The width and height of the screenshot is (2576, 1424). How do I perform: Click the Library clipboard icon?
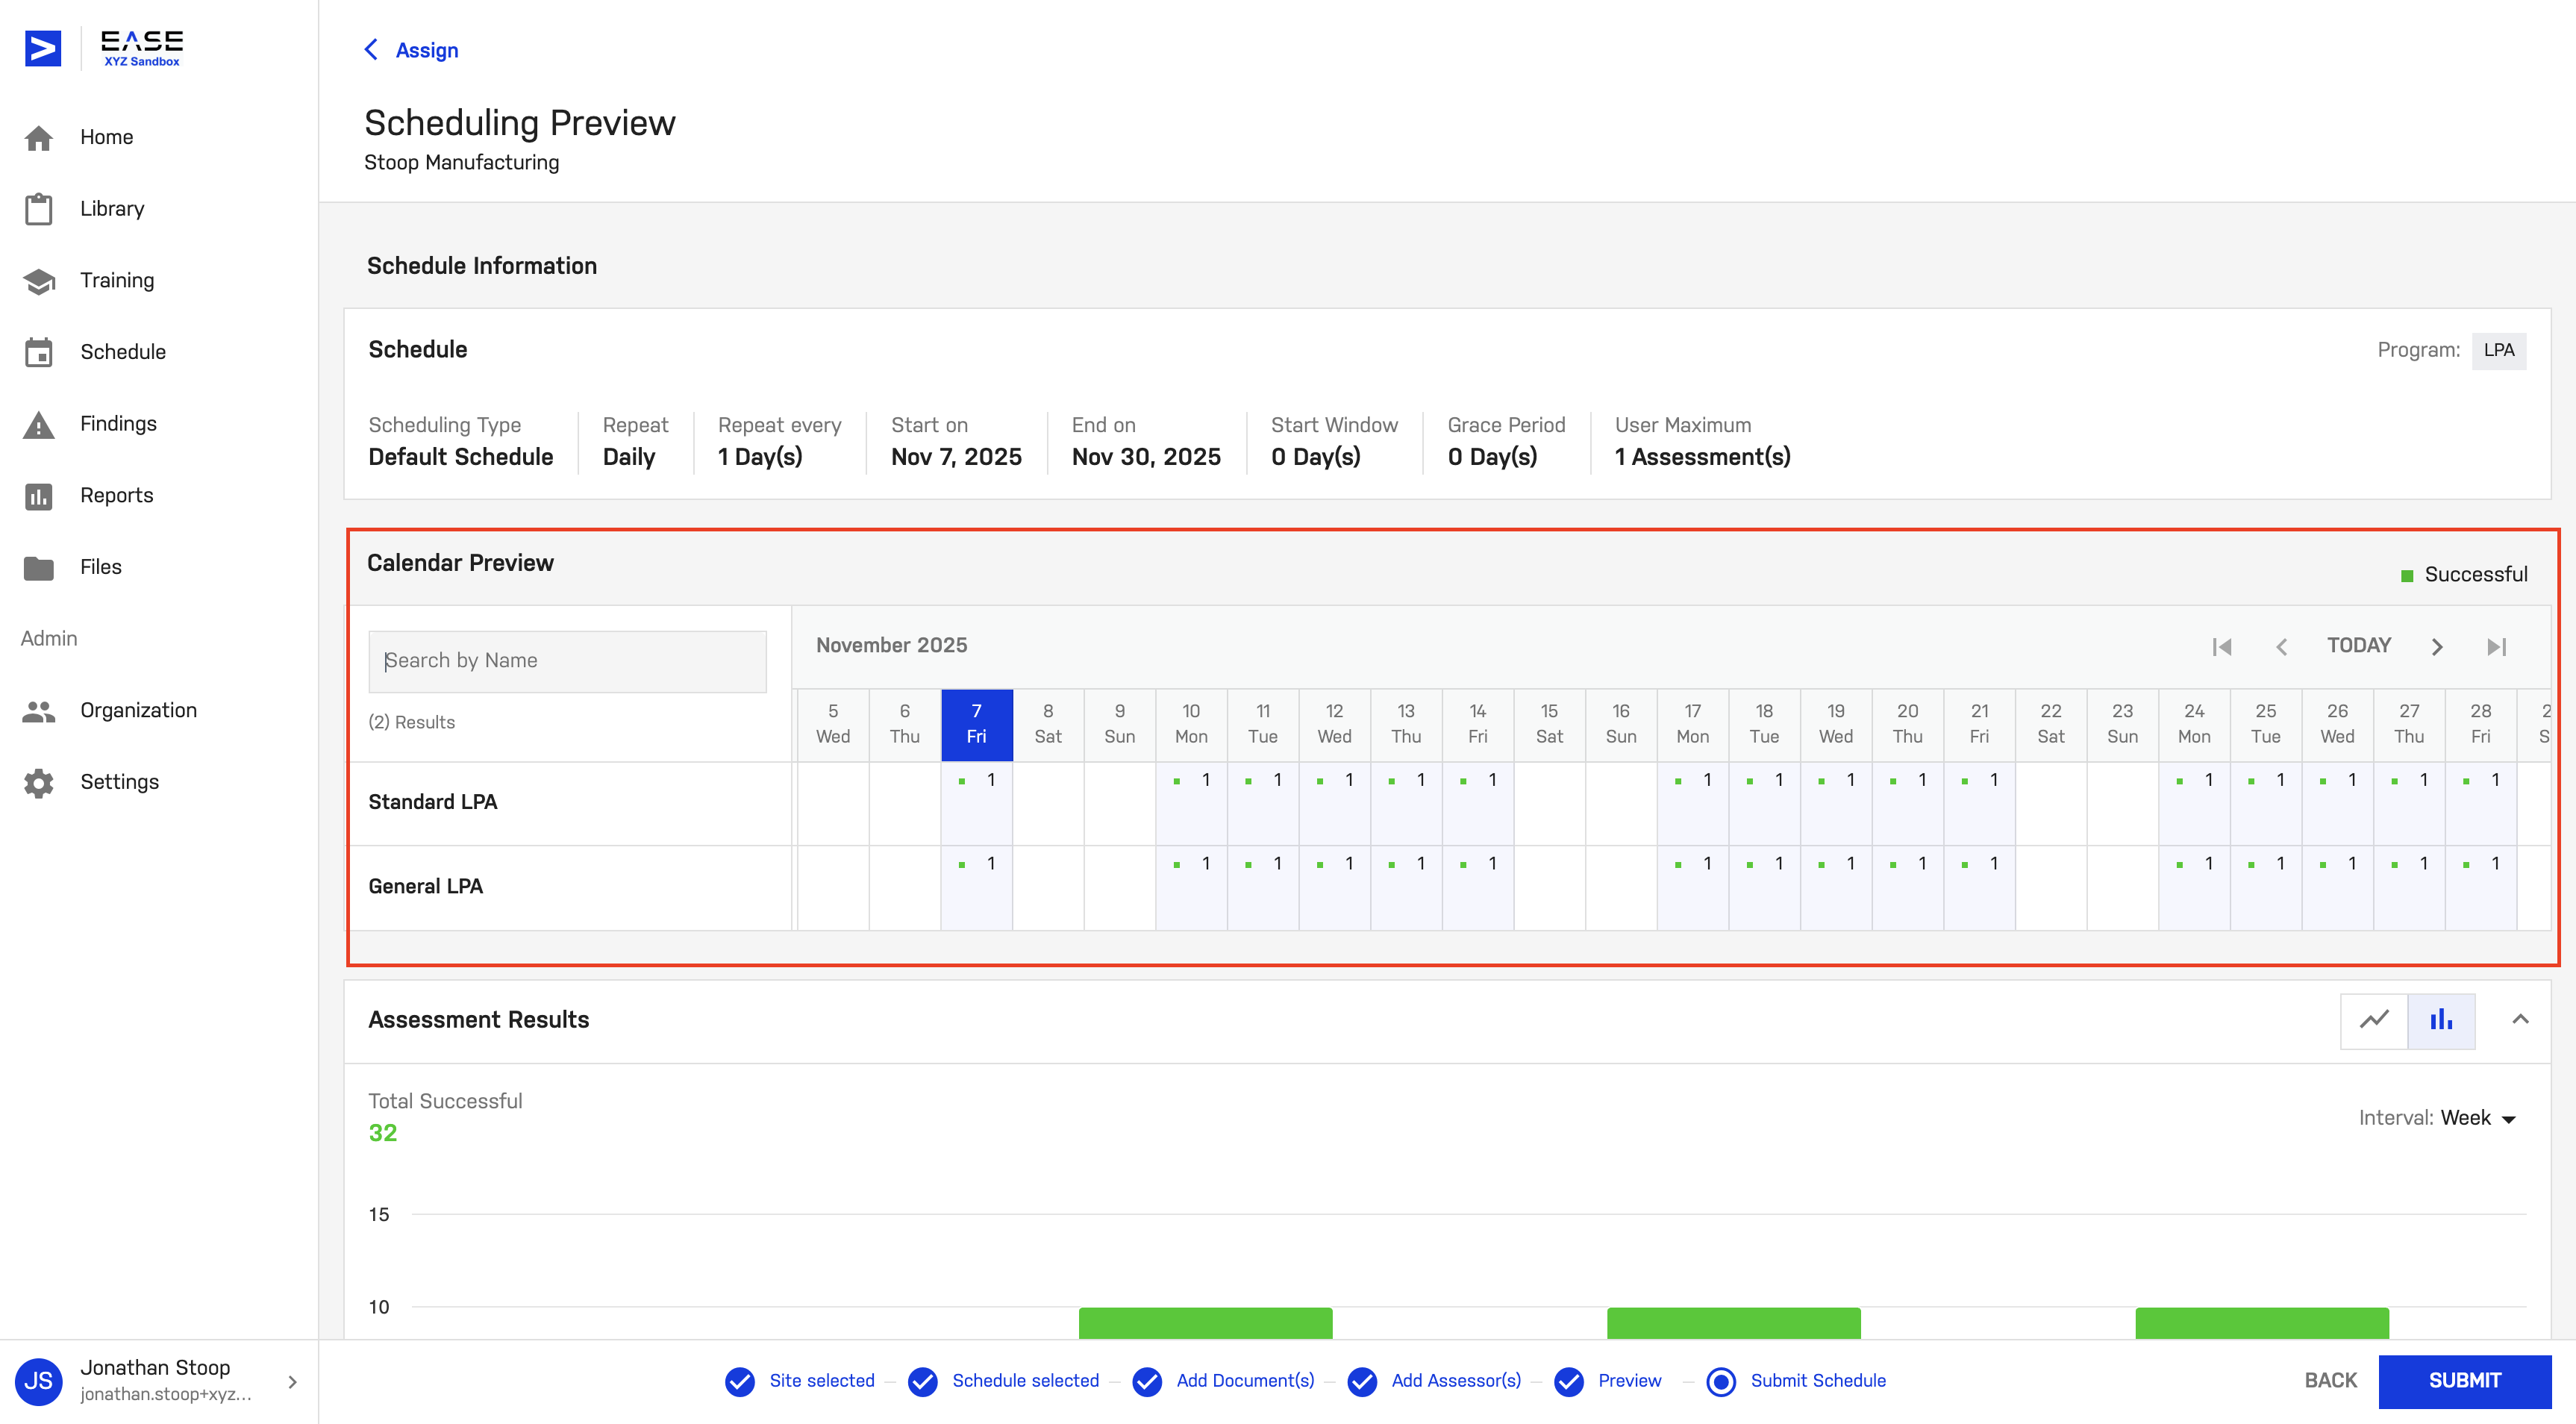click(x=39, y=209)
